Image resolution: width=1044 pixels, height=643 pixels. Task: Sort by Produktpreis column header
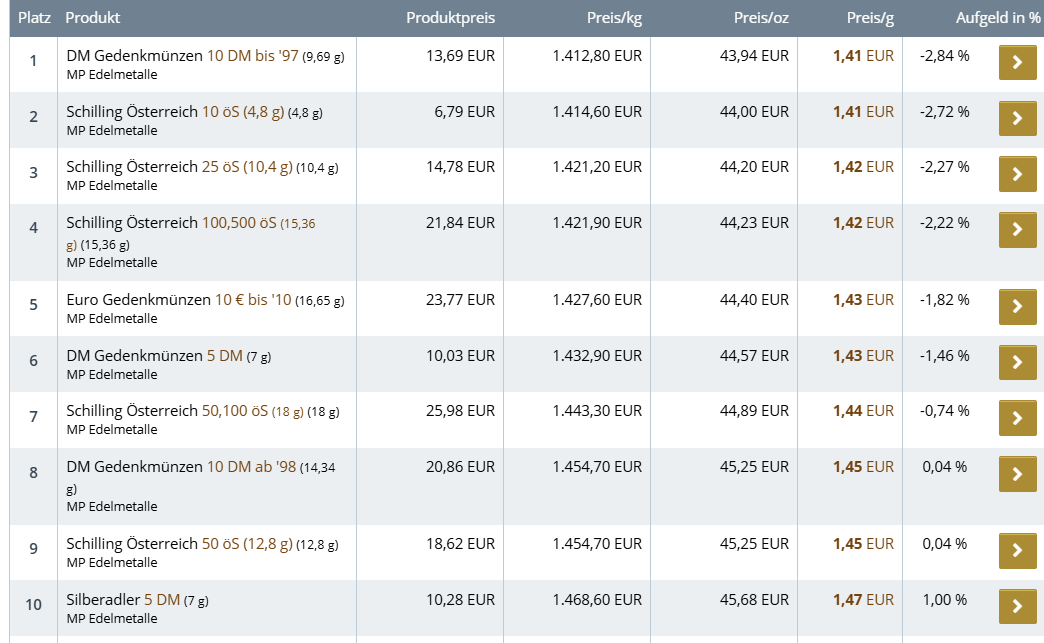pos(450,18)
